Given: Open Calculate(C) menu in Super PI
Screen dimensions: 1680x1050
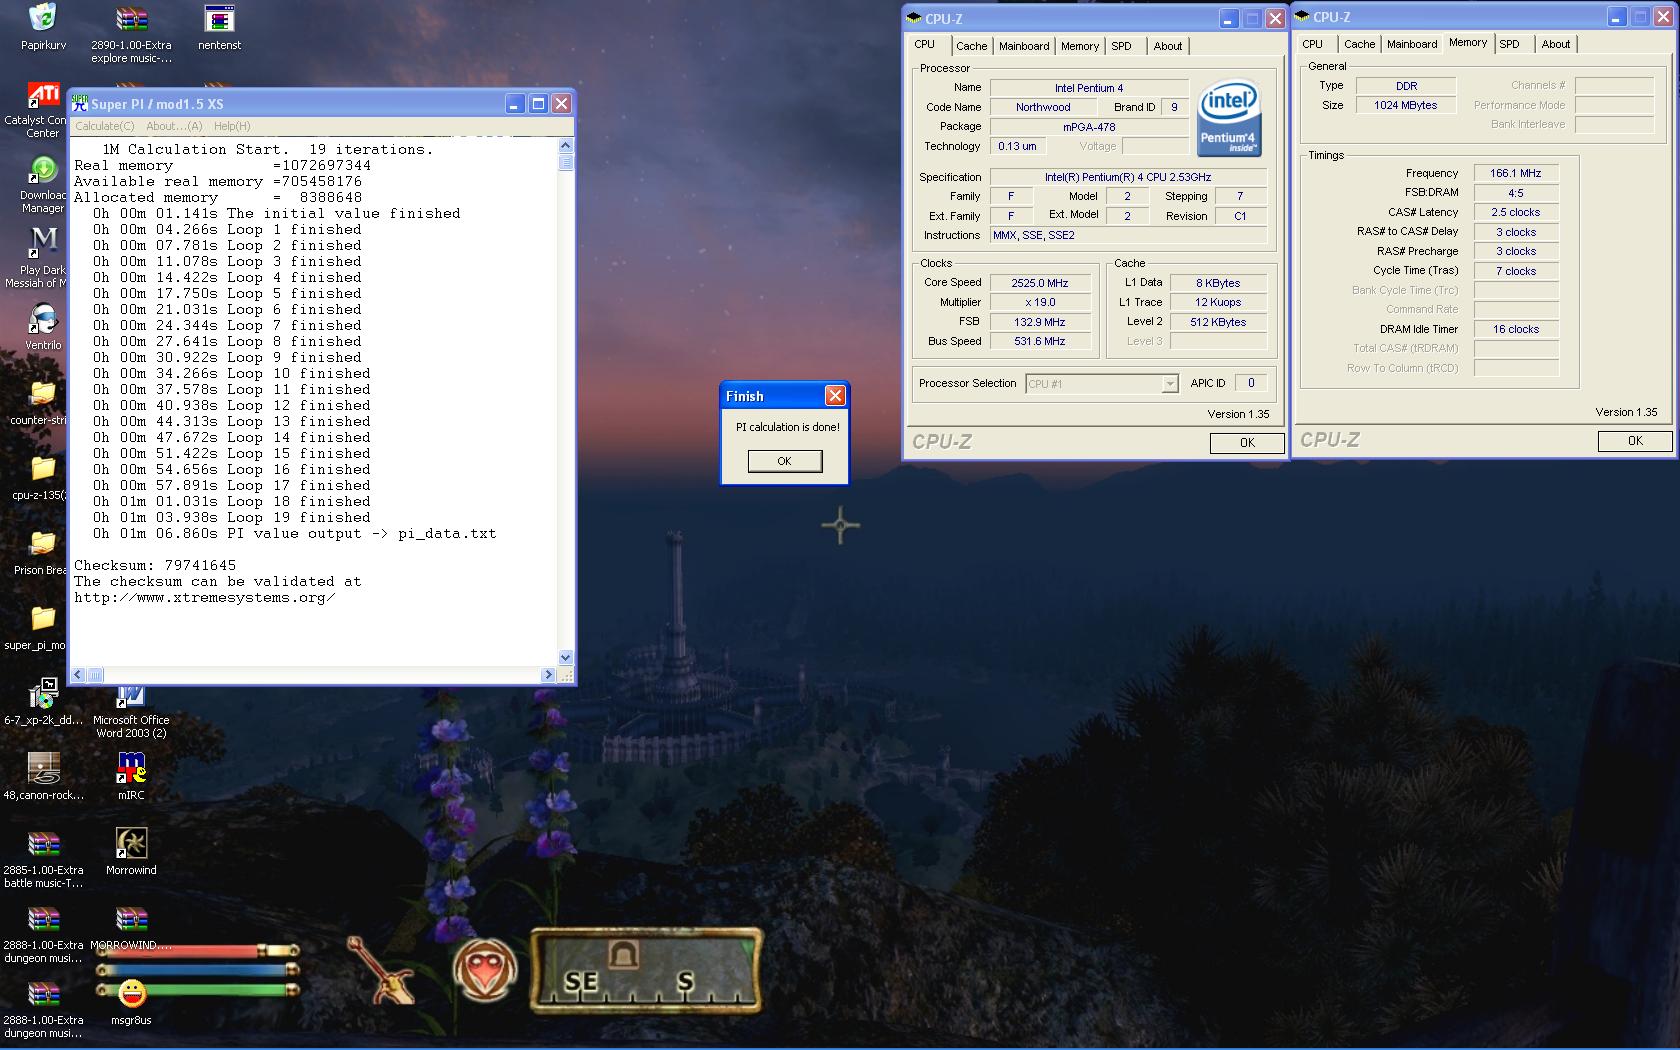Looking at the screenshot, I should [105, 126].
